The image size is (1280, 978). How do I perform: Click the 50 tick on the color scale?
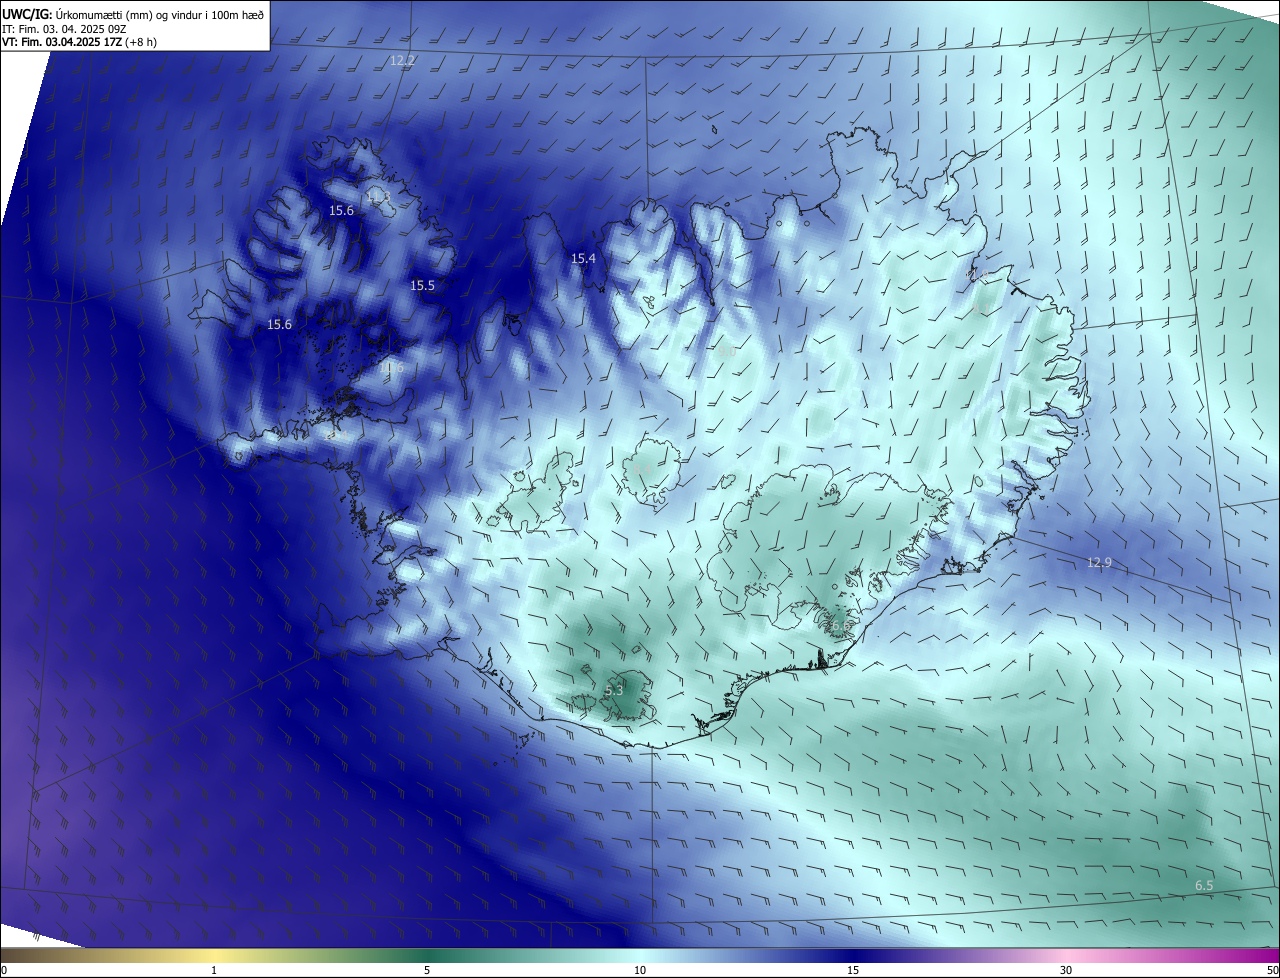click(1272, 970)
